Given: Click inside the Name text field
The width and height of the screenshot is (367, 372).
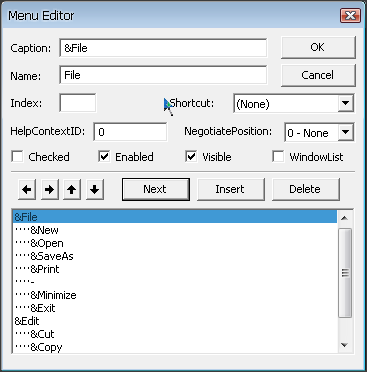Looking at the screenshot, I should [x=163, y=75].
